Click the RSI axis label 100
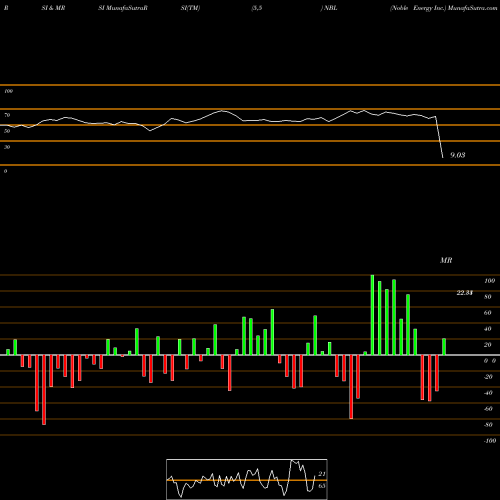This screenshot has height=500, width=500. point(8,91)
